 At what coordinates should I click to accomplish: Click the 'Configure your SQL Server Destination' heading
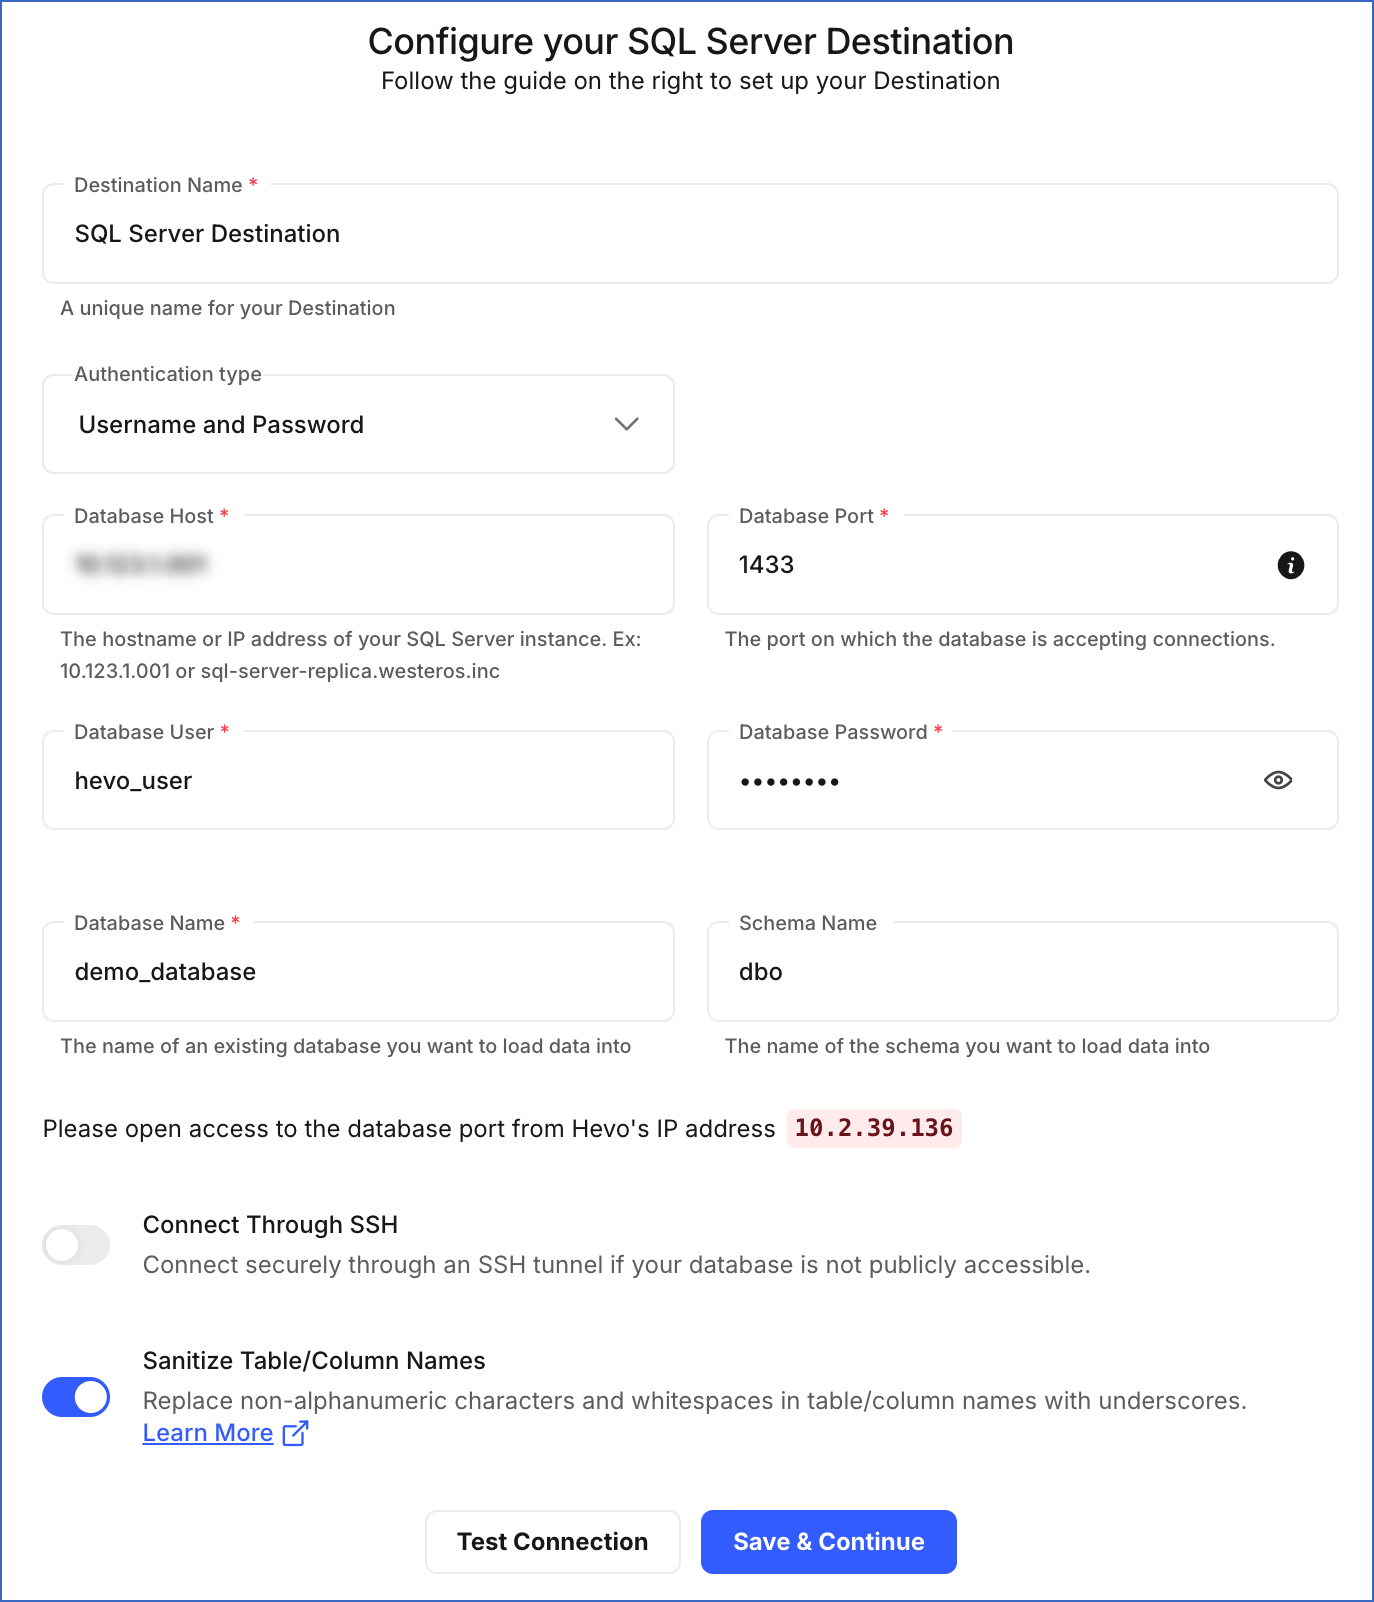click(691, 42)
